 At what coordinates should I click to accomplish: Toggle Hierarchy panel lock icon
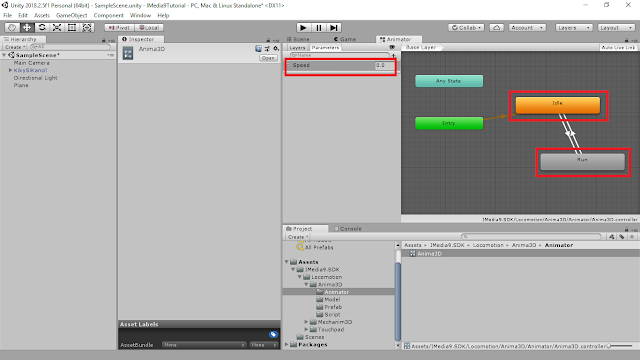(x=103, y=40)
